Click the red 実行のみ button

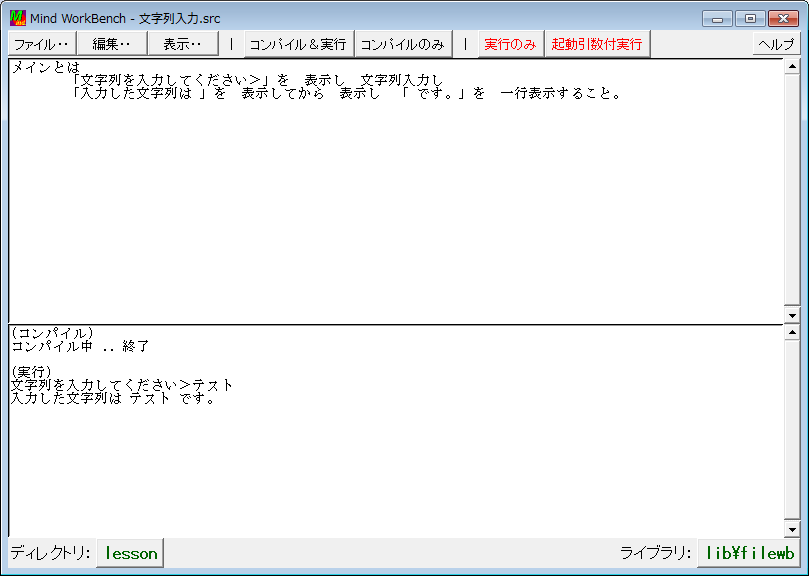pos(511,44)
